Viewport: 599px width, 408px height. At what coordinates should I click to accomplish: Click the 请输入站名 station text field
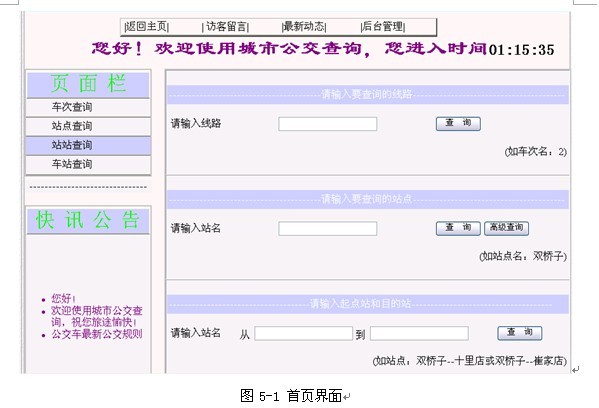328,228
